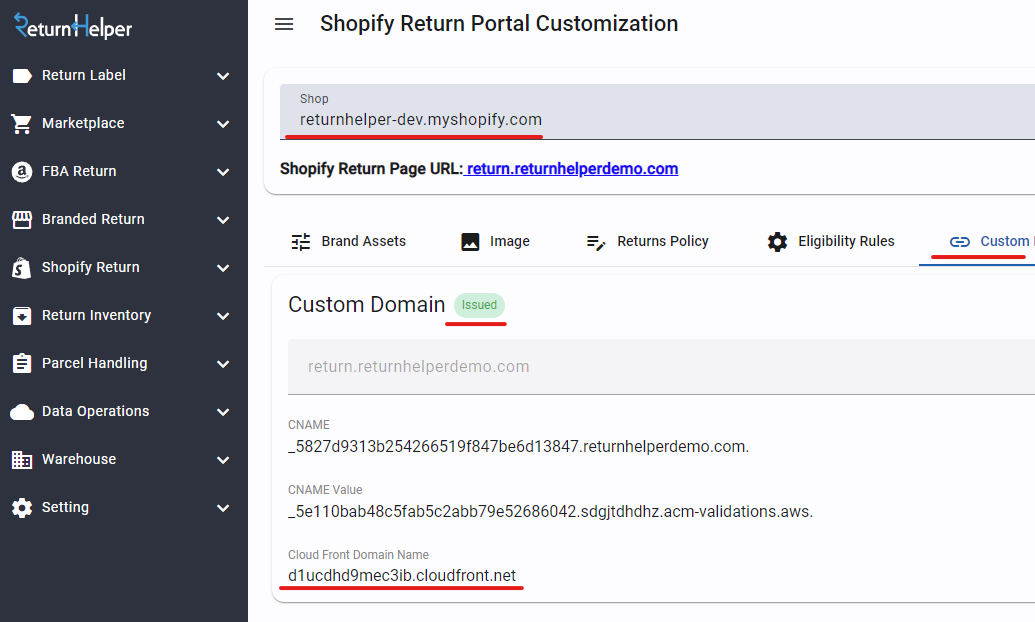This screenshot has height=622, width=1035.
Task: Open Setting via the gear icon
Action: click(21, 507)
